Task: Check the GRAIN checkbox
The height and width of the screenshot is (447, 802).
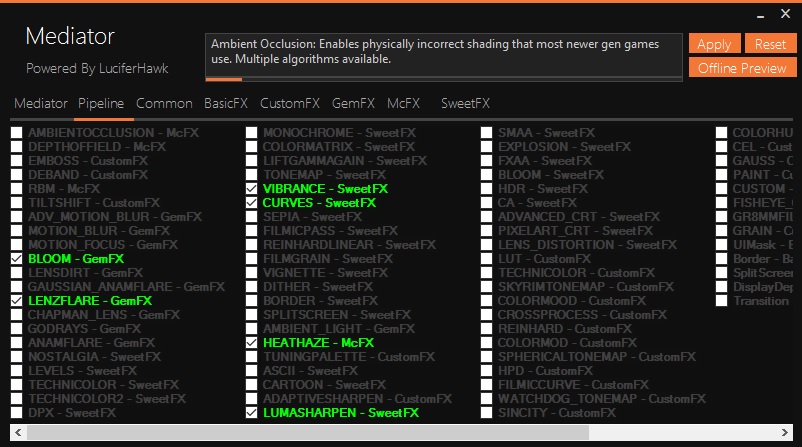Action: coord(721,231)
